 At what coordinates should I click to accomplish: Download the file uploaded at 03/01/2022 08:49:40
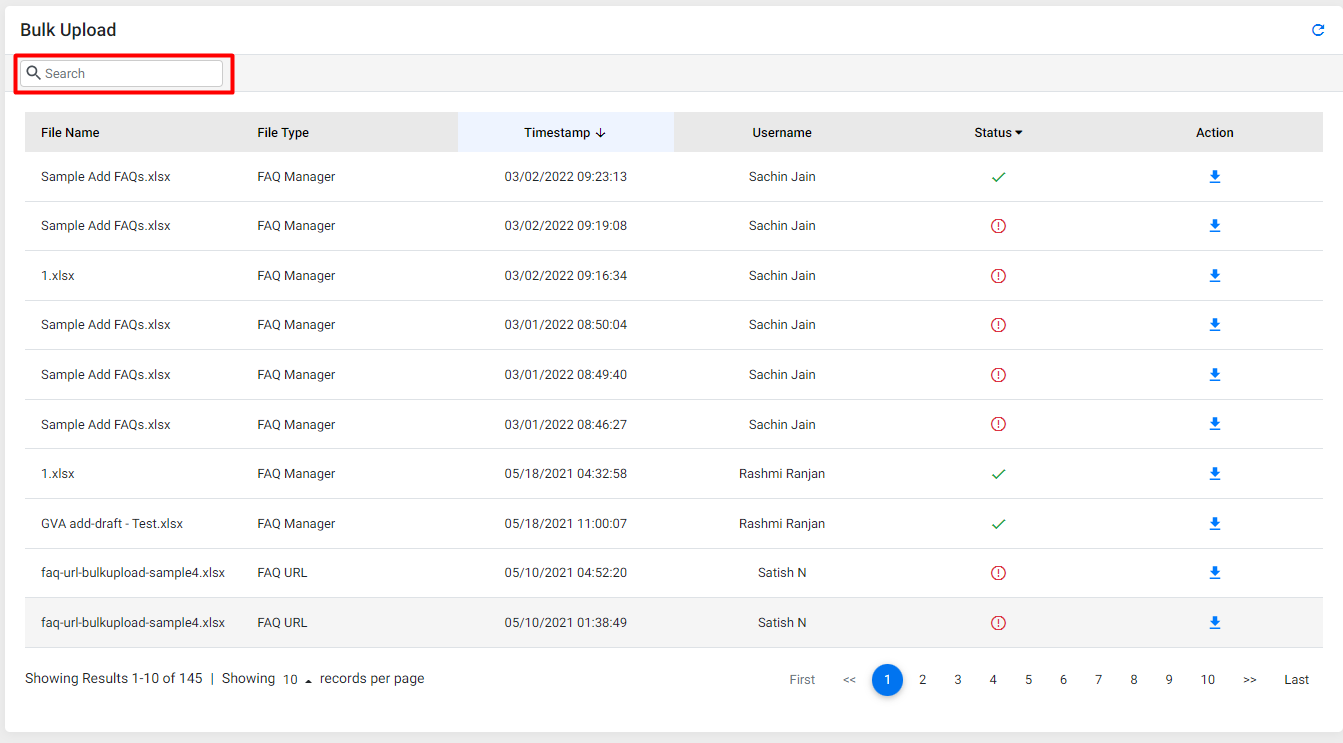coord(1215,375)
